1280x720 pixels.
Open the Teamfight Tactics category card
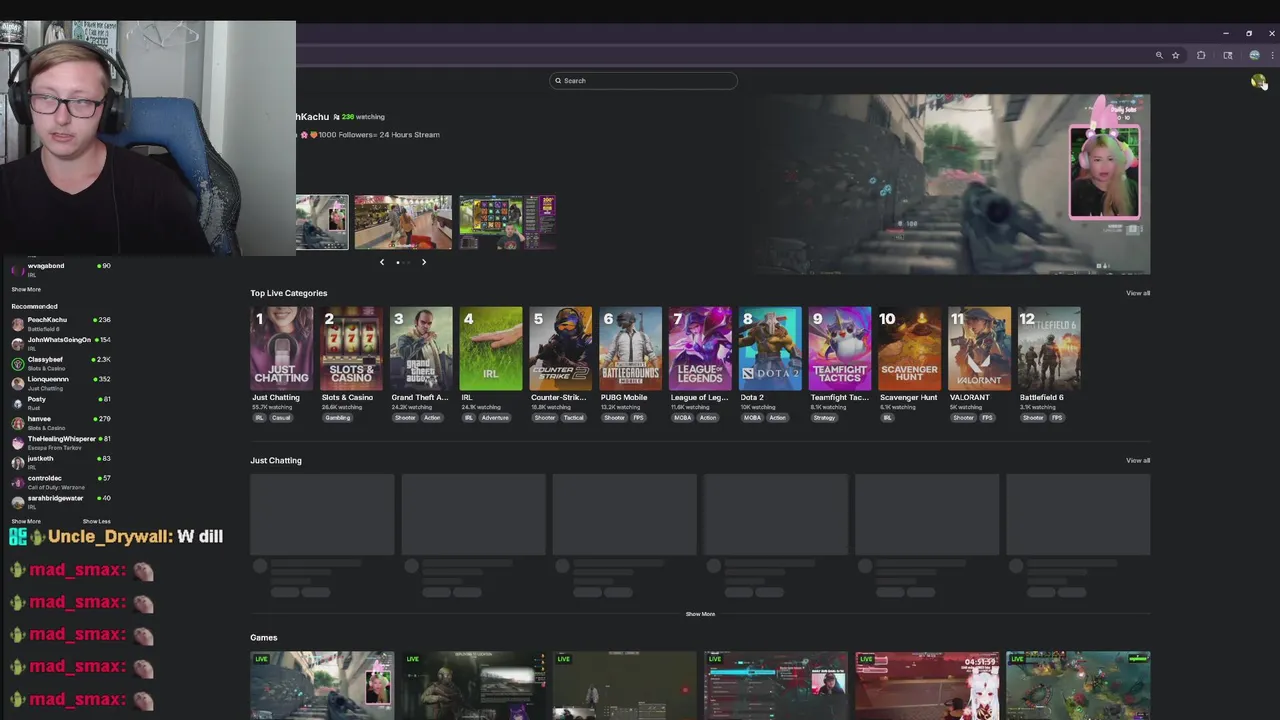click(x=840, y=348)
